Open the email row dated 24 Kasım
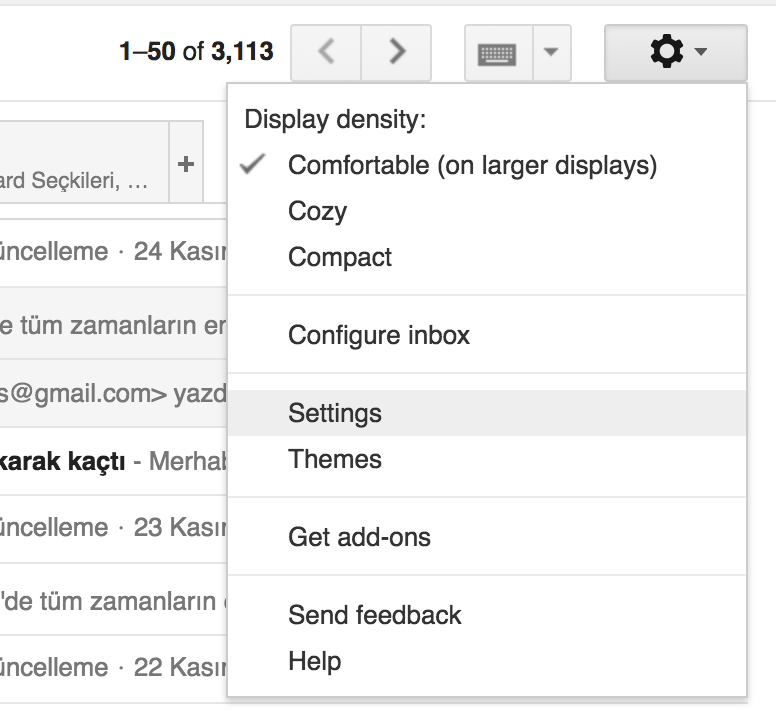 coord(110,251)
